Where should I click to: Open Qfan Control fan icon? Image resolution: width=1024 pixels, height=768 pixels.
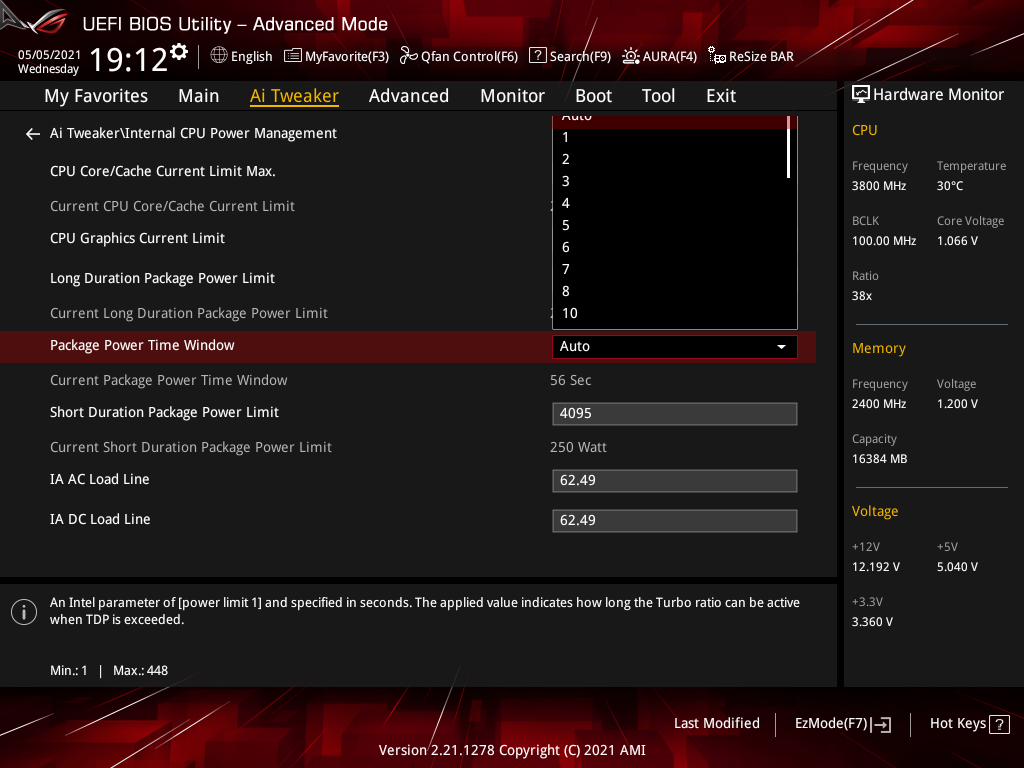[409, 56]
